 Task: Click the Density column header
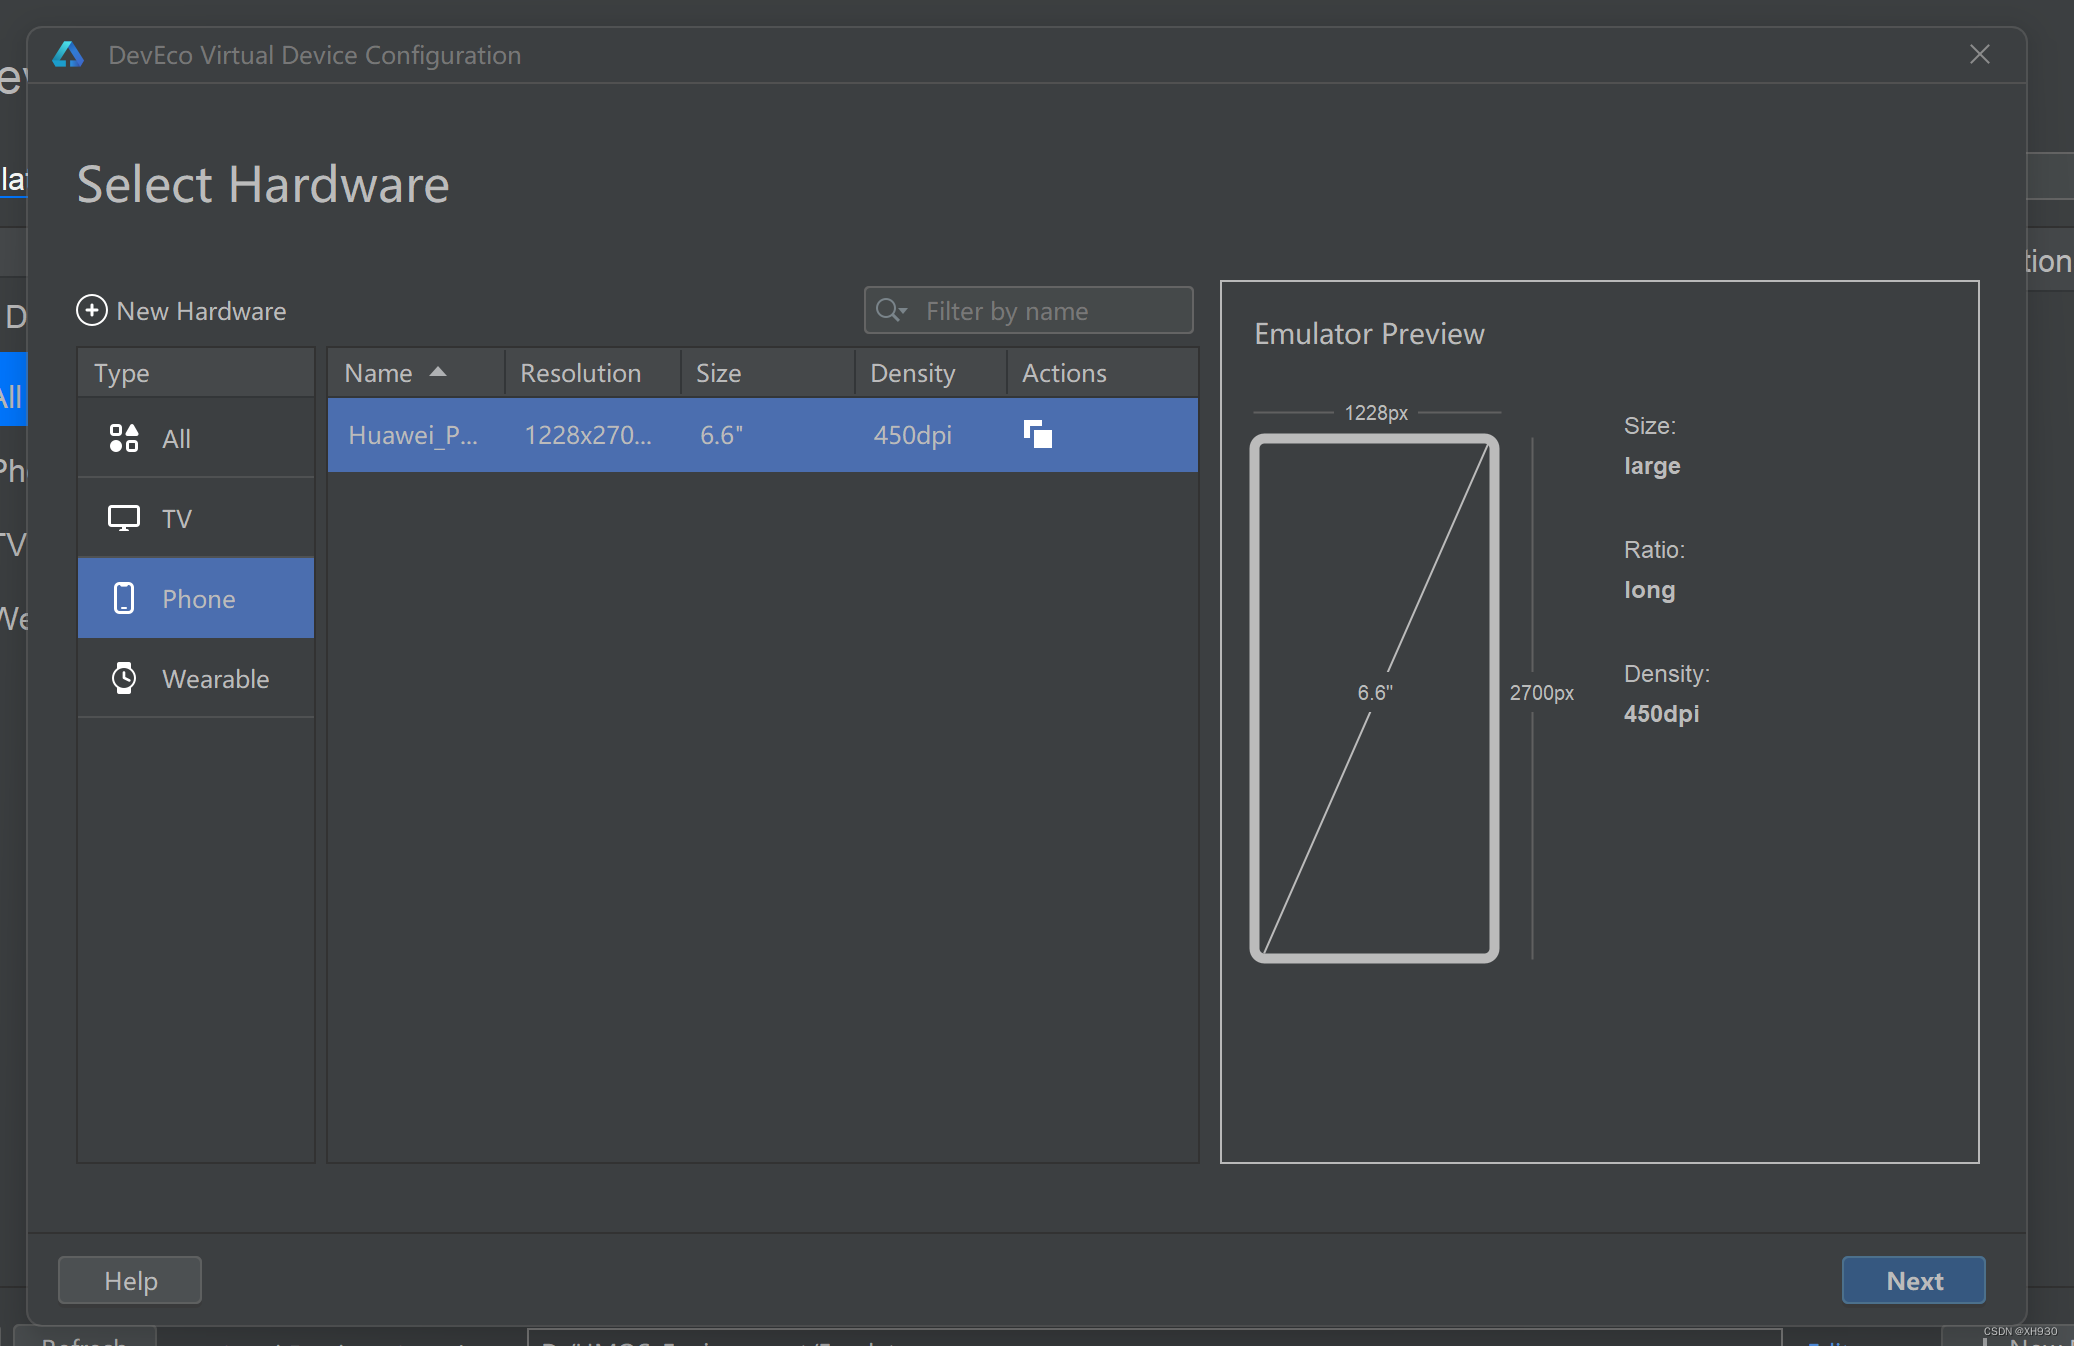pos(912,373)
